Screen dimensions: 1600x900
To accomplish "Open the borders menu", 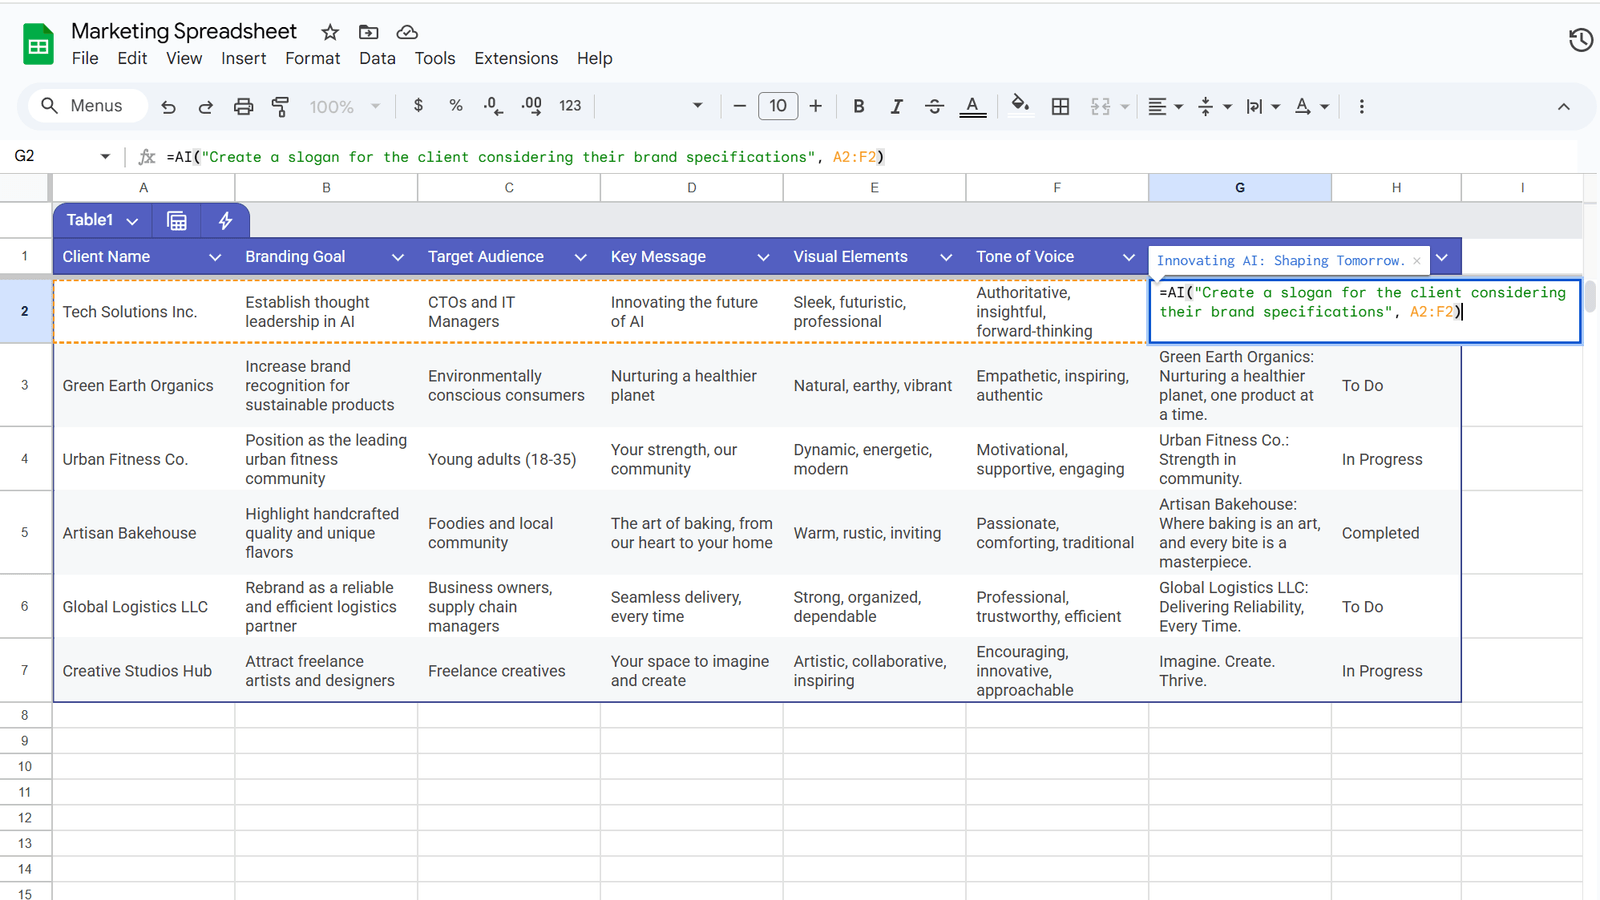I will pyautogui.click(x=1060, y=105).
